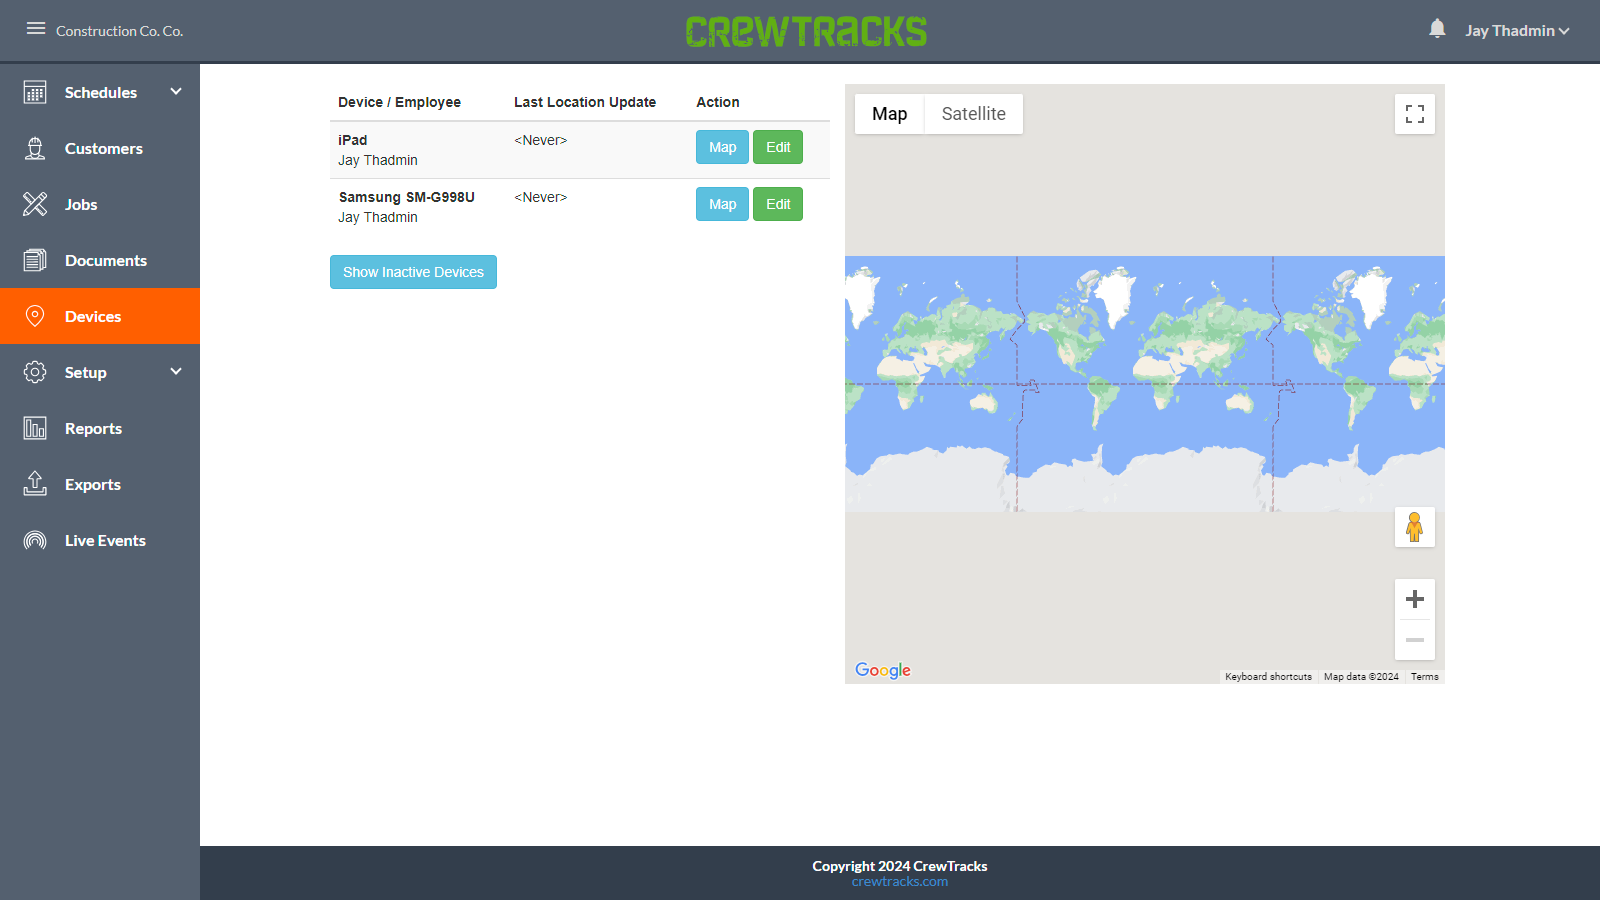Image resolution: width=1600 pixels, height=900 pixels.
Task: Click the Setup gear icon
Action: click(x=35, y=372)
